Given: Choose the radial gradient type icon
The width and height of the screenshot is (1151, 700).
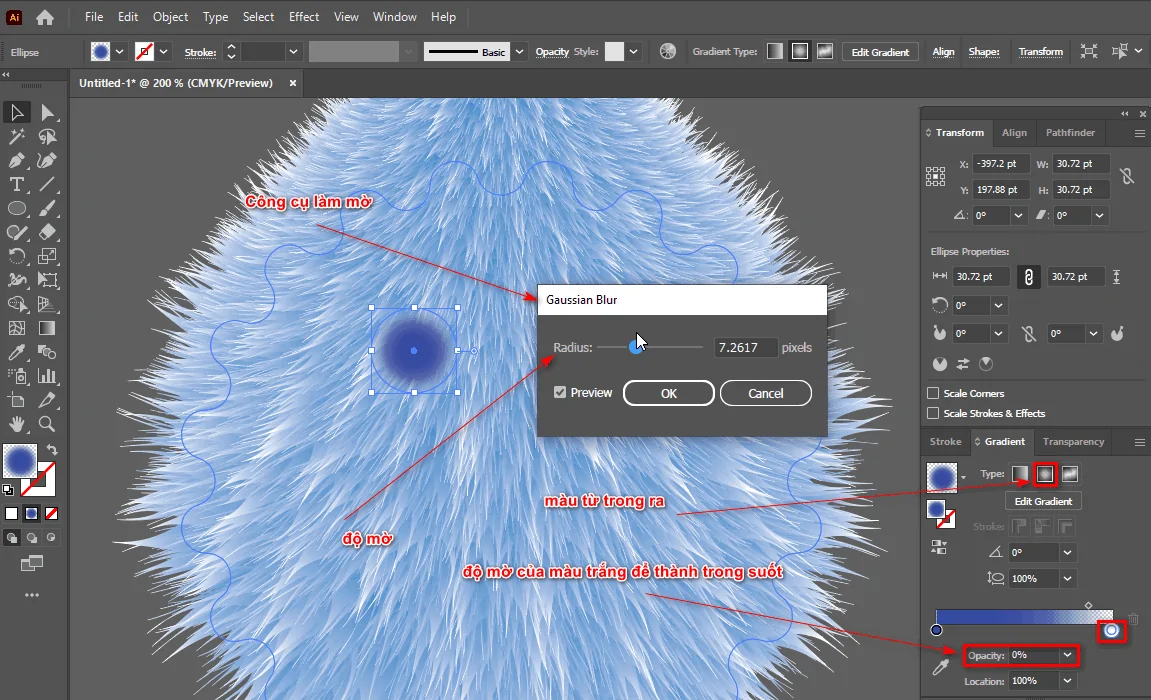Looking at the screenshot, I should click(x=1045, y=473).
